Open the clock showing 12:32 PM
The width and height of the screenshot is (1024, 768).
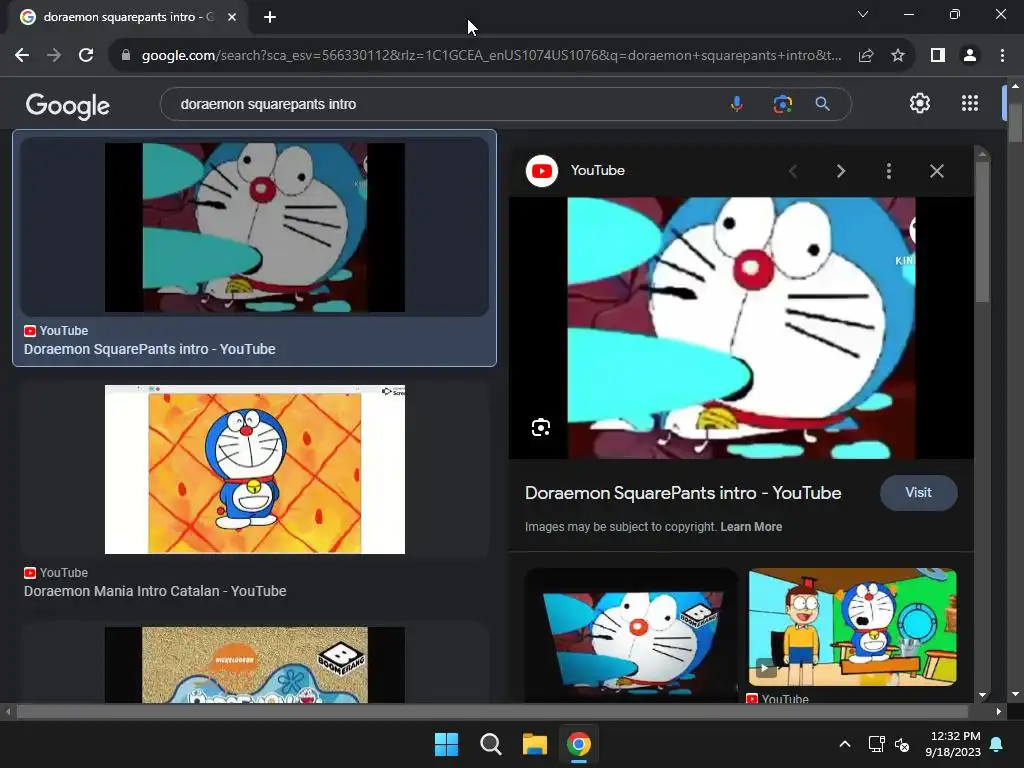953,744
